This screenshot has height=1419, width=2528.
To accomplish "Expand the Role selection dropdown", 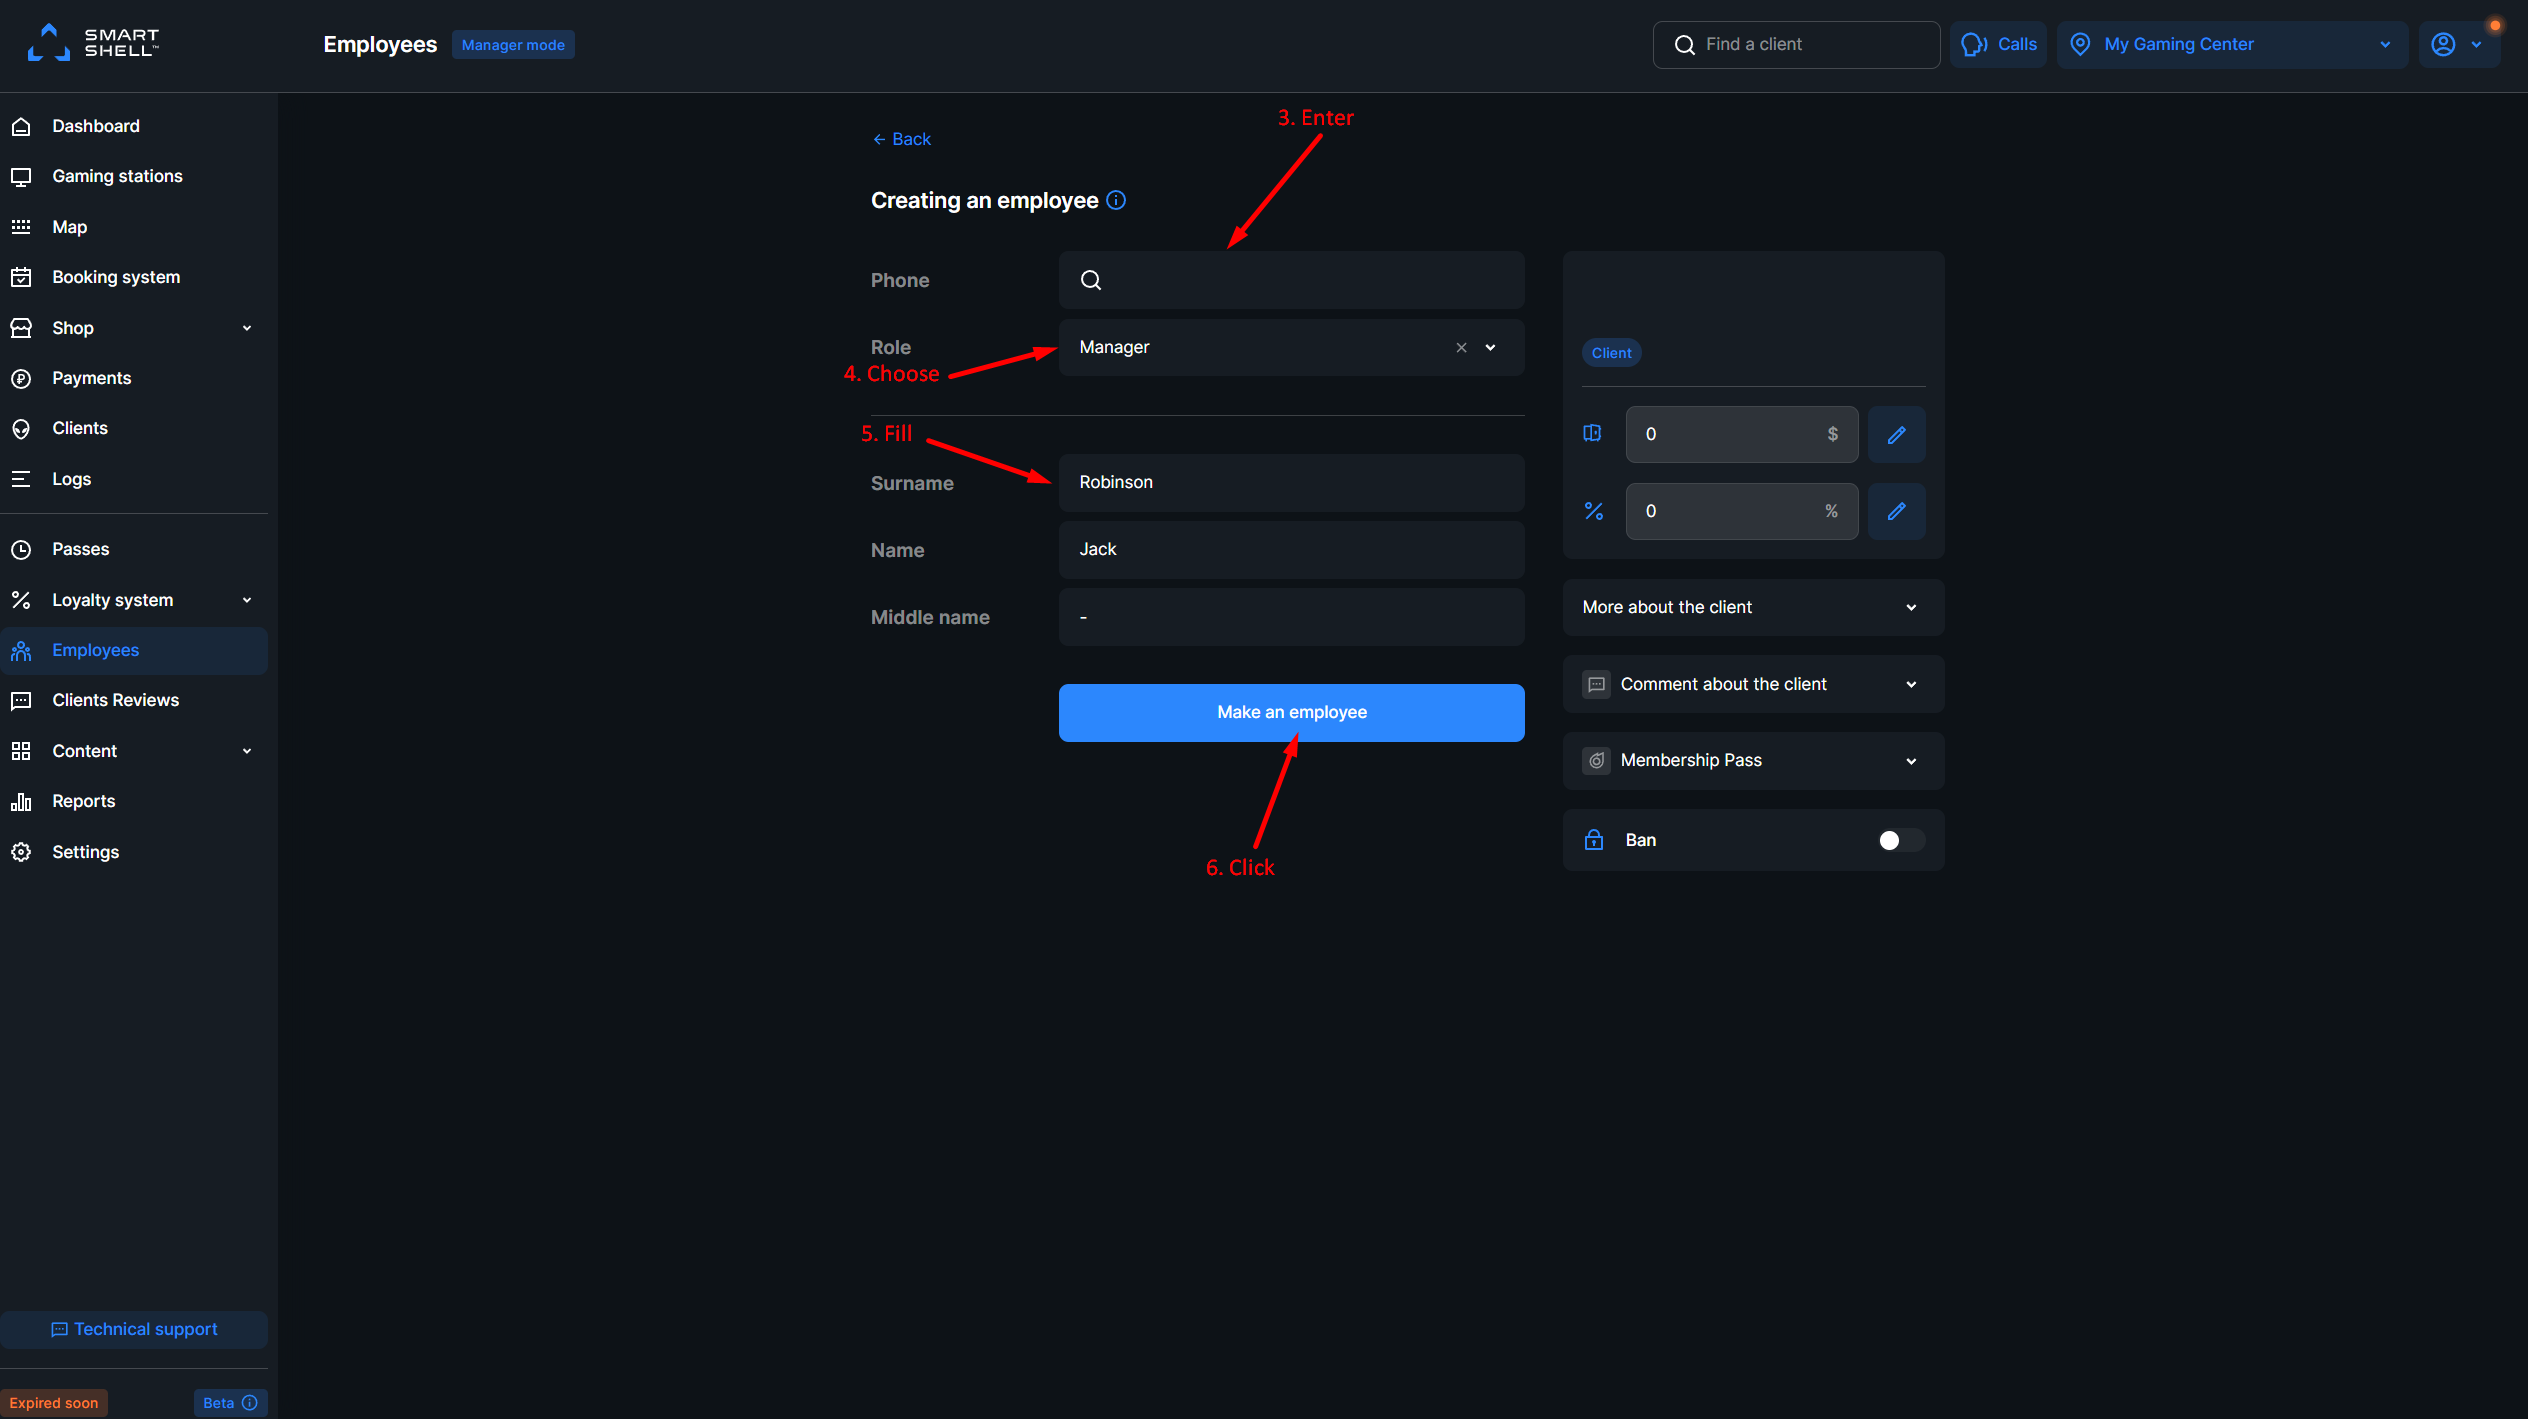I will tap(1490, 347).
